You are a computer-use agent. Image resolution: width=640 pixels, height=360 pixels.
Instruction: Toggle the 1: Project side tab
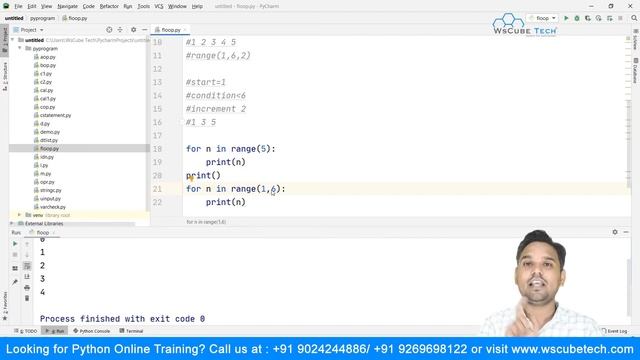pos(4,40)
